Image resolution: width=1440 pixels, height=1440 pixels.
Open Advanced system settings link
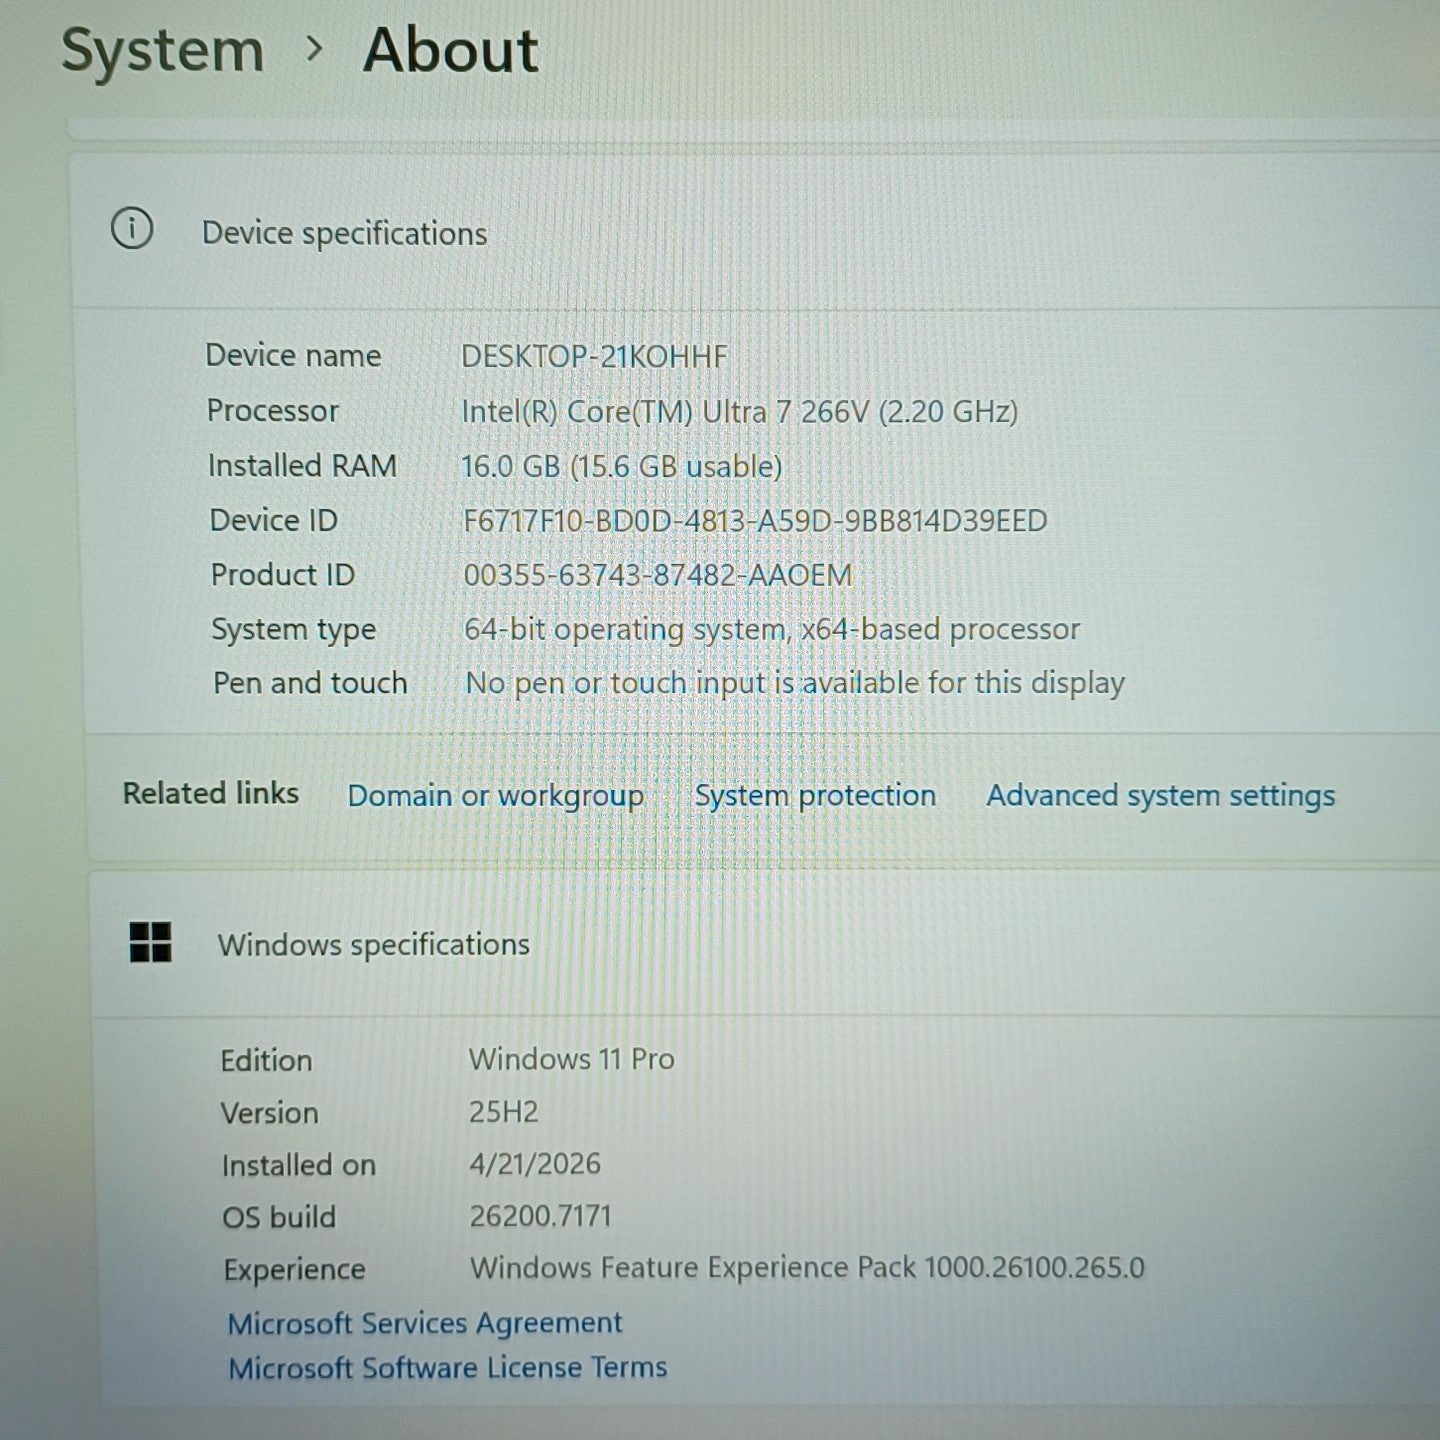(1161, 796)
